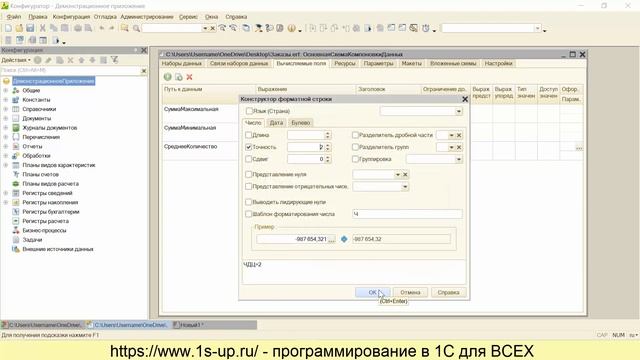Clear the fractional separator value
The width and height of the screenshot is (640, 360).
click(x=459, y=135)
